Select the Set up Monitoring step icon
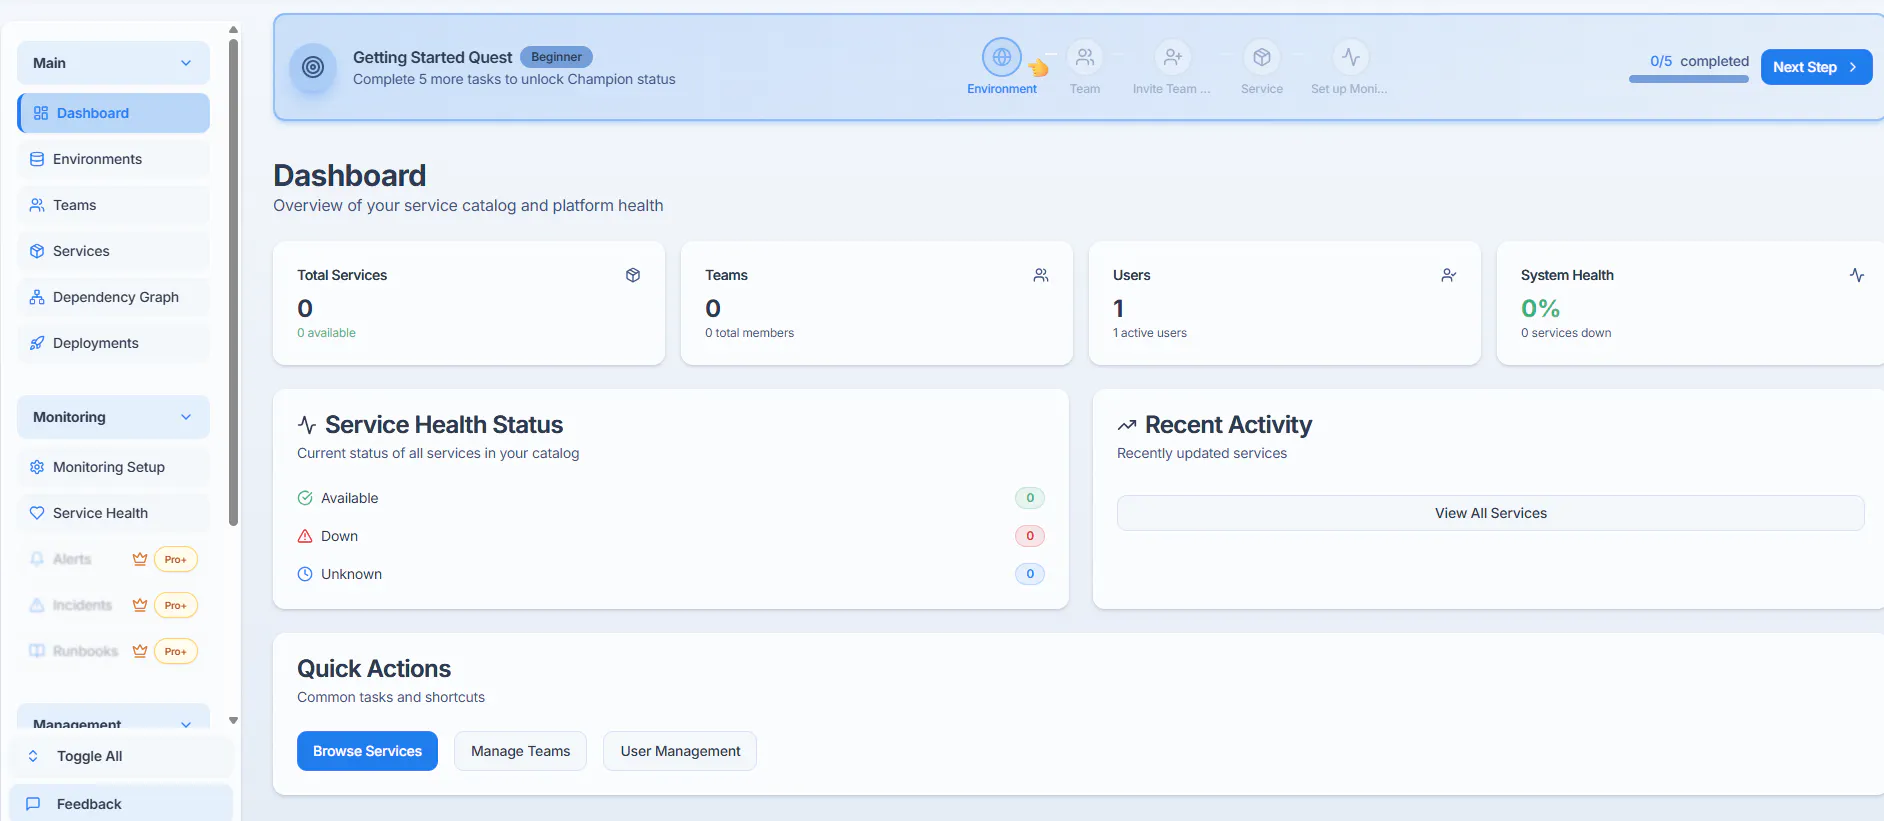Screen dimensions: 1884x821 coord(1351,57)
